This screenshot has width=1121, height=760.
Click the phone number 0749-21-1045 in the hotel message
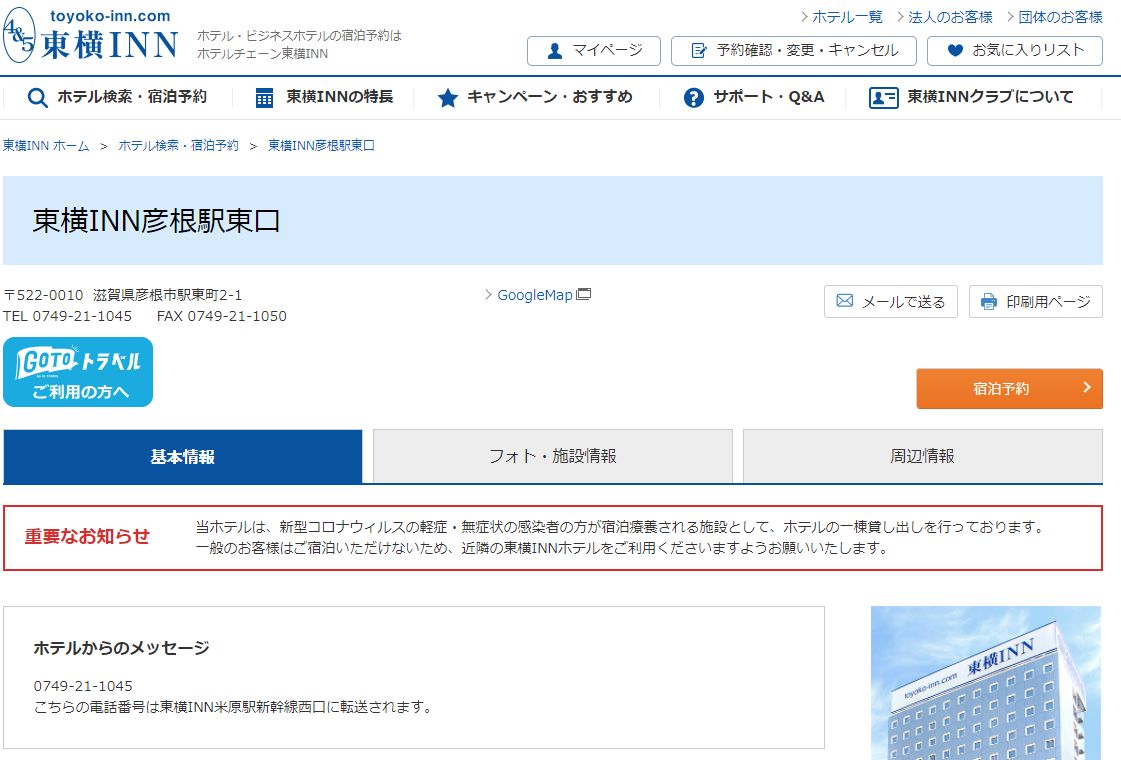pos(83,686)
